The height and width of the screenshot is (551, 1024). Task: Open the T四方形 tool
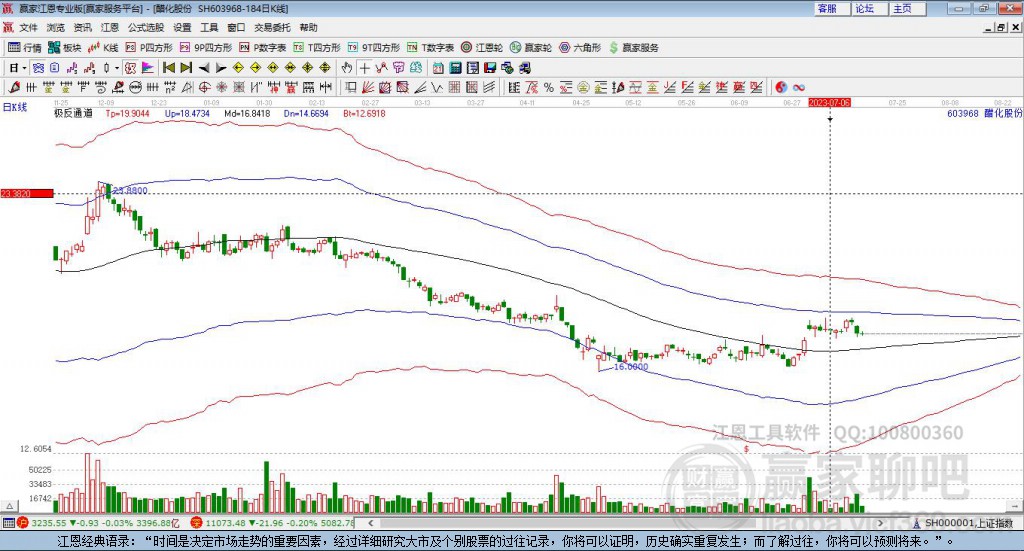tap(317, 48)
